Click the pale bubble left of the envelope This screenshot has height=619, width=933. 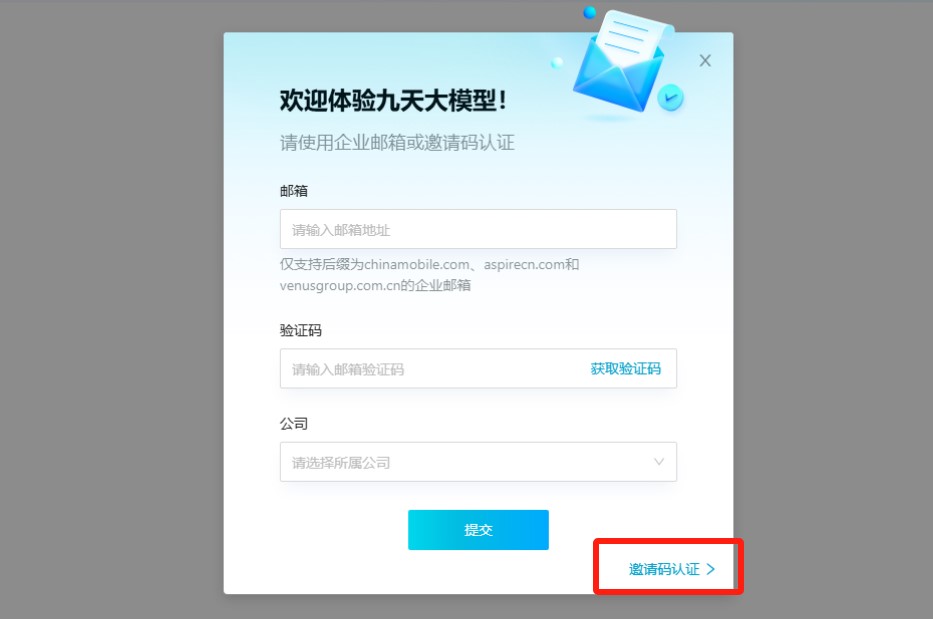(557, 62)
